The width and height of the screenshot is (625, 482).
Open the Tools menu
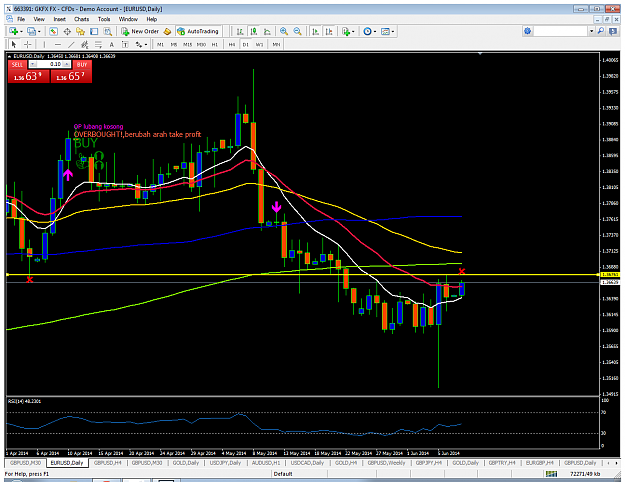click(104, 19)
